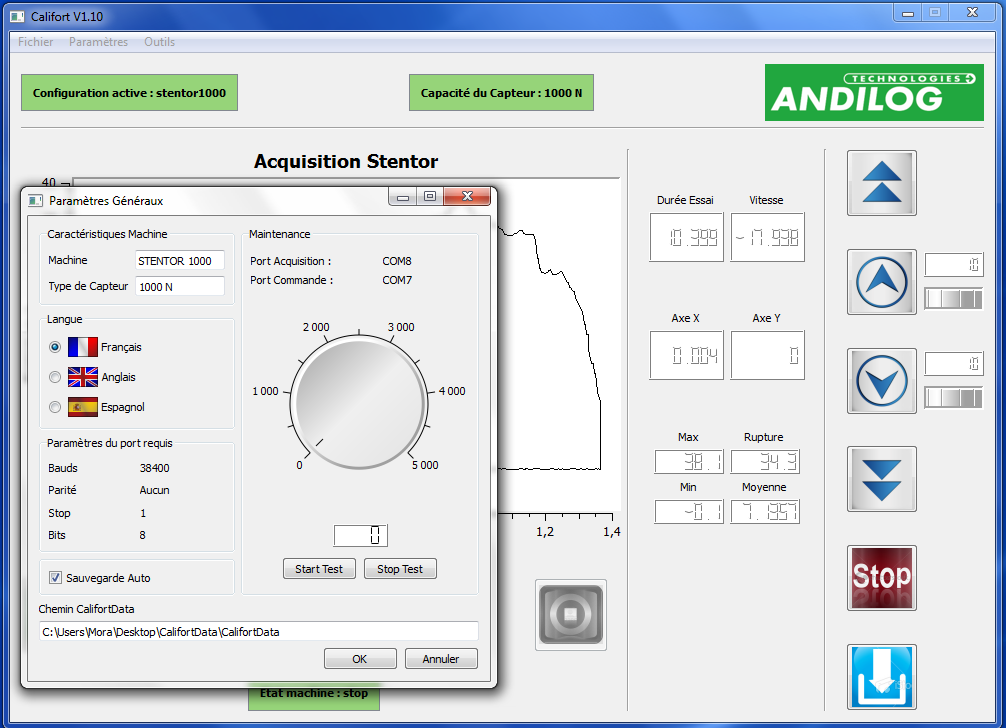The height and width of the screenshot is (728, 1006).
Task: Click the speed value box beside up arrow
Action: (x=953, y=264)
